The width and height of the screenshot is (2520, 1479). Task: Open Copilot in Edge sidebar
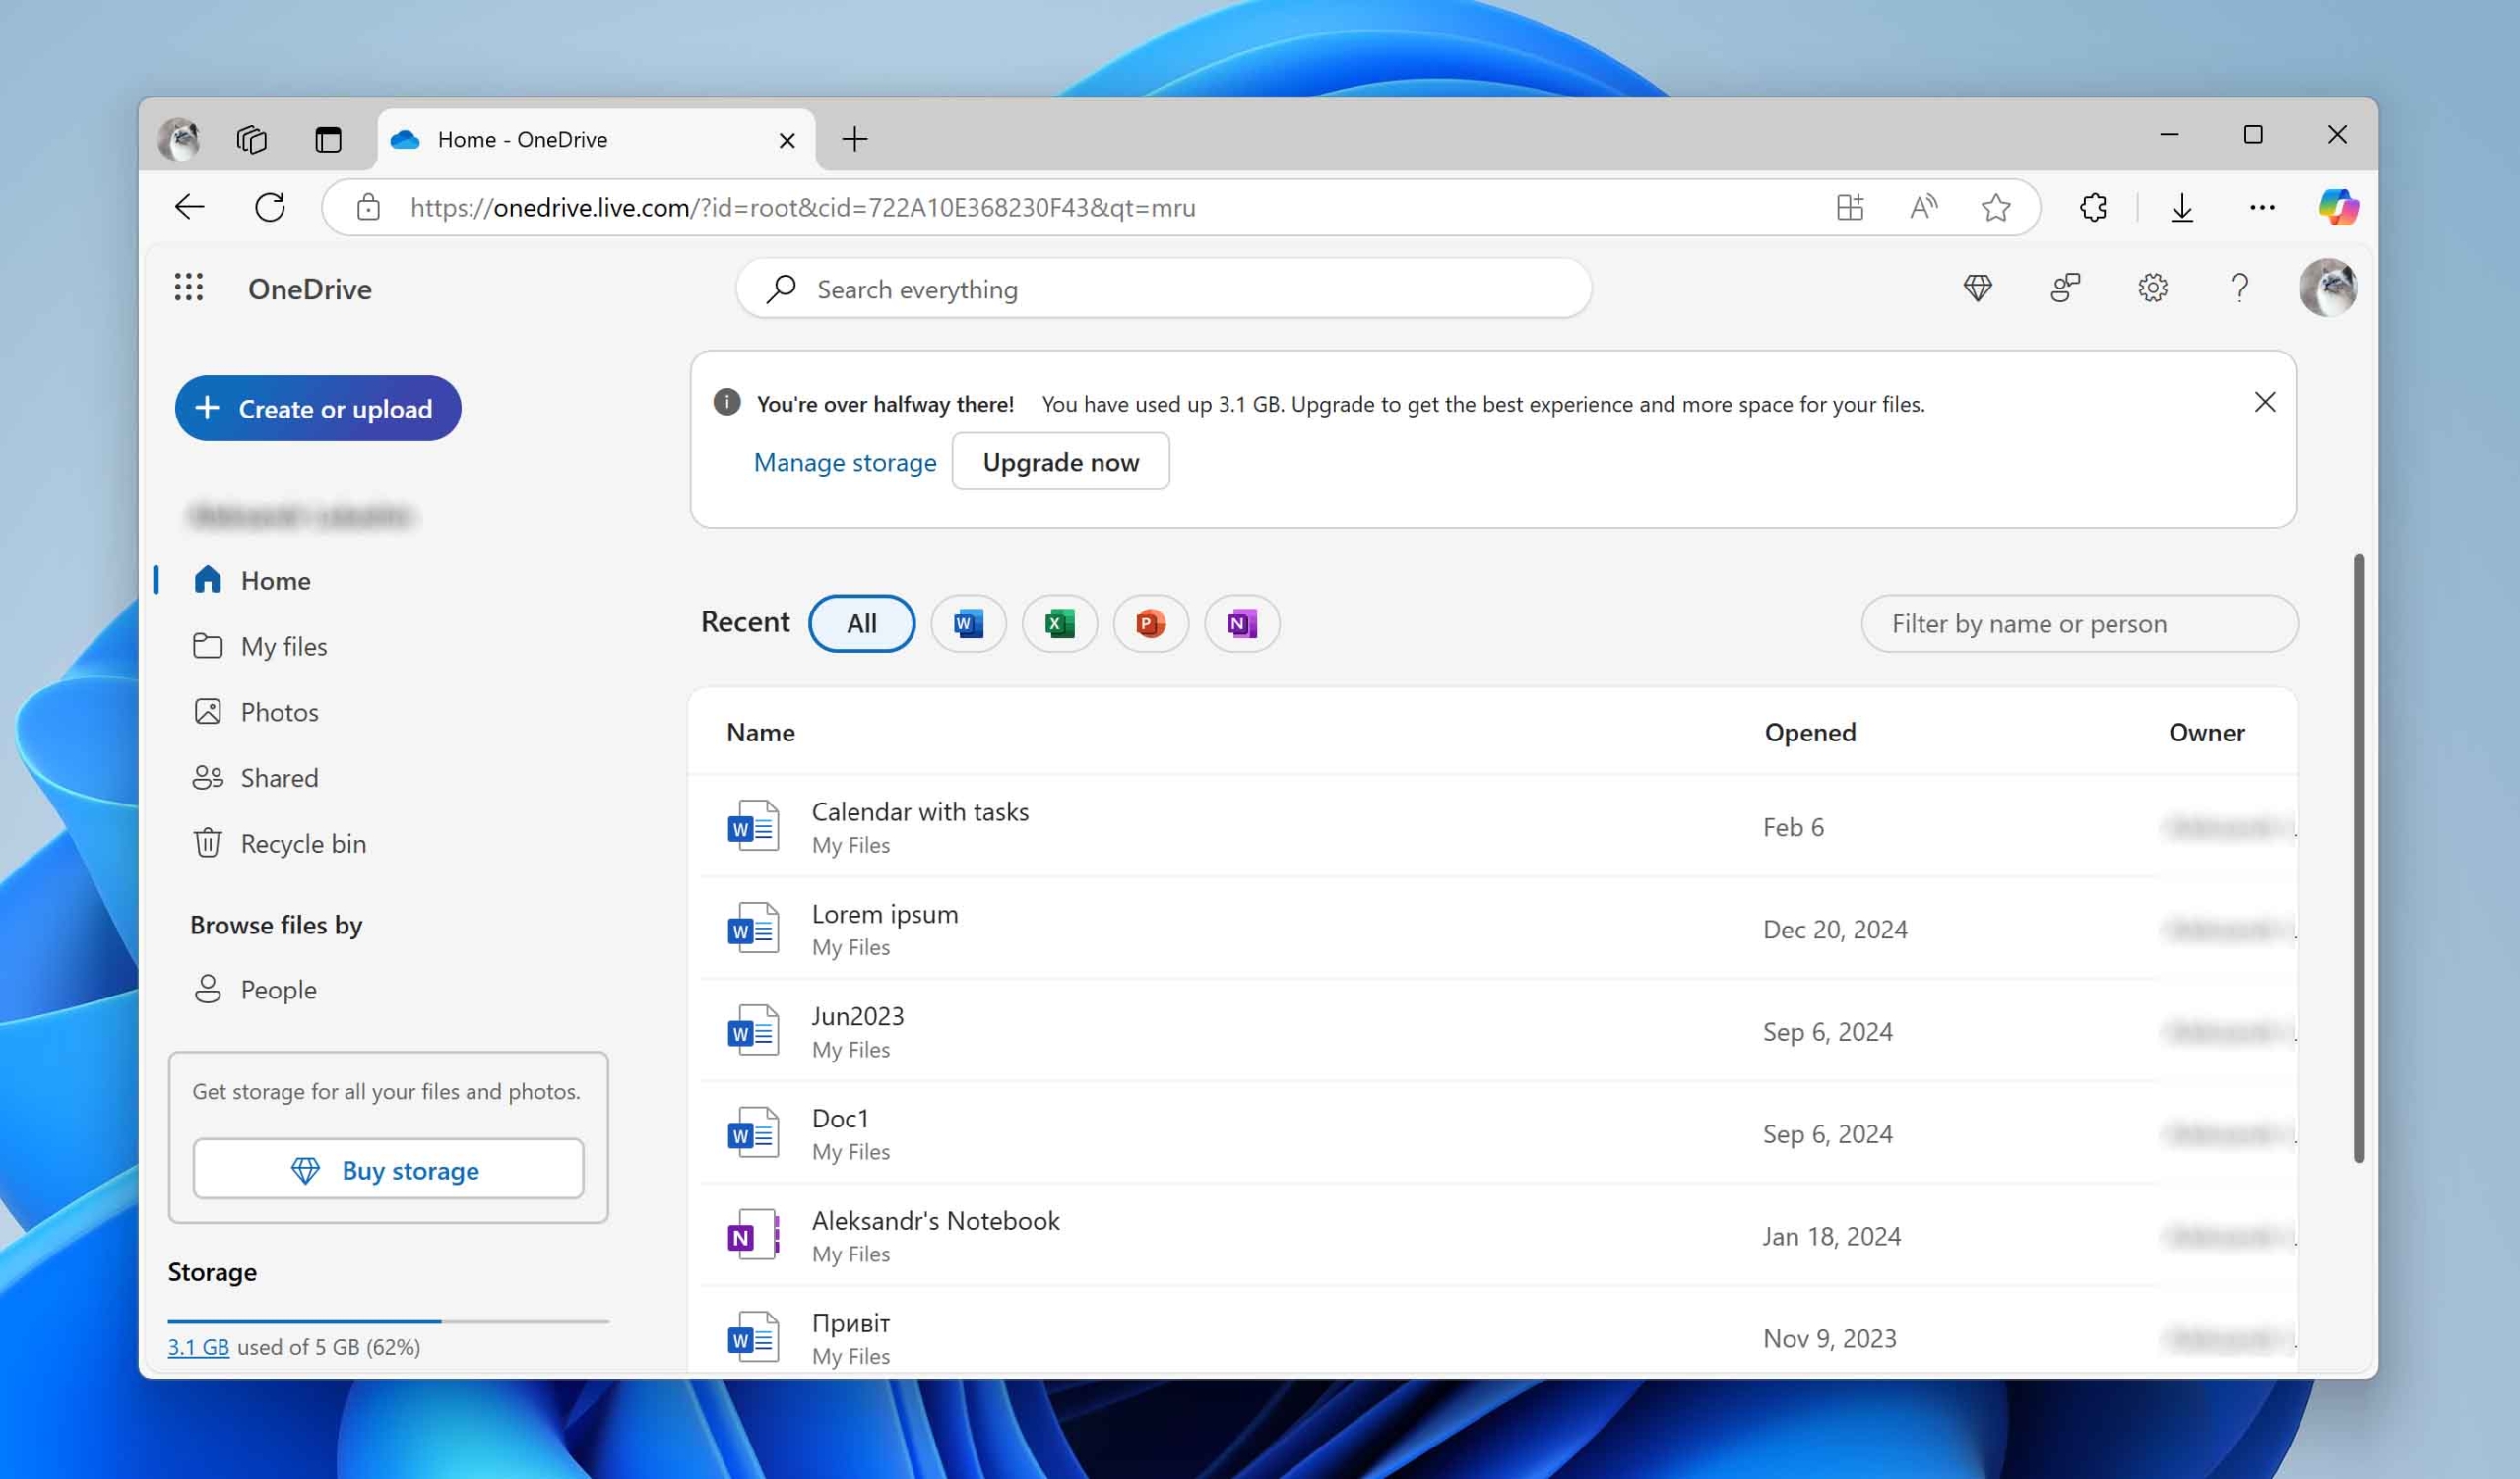pos(2338,207)
